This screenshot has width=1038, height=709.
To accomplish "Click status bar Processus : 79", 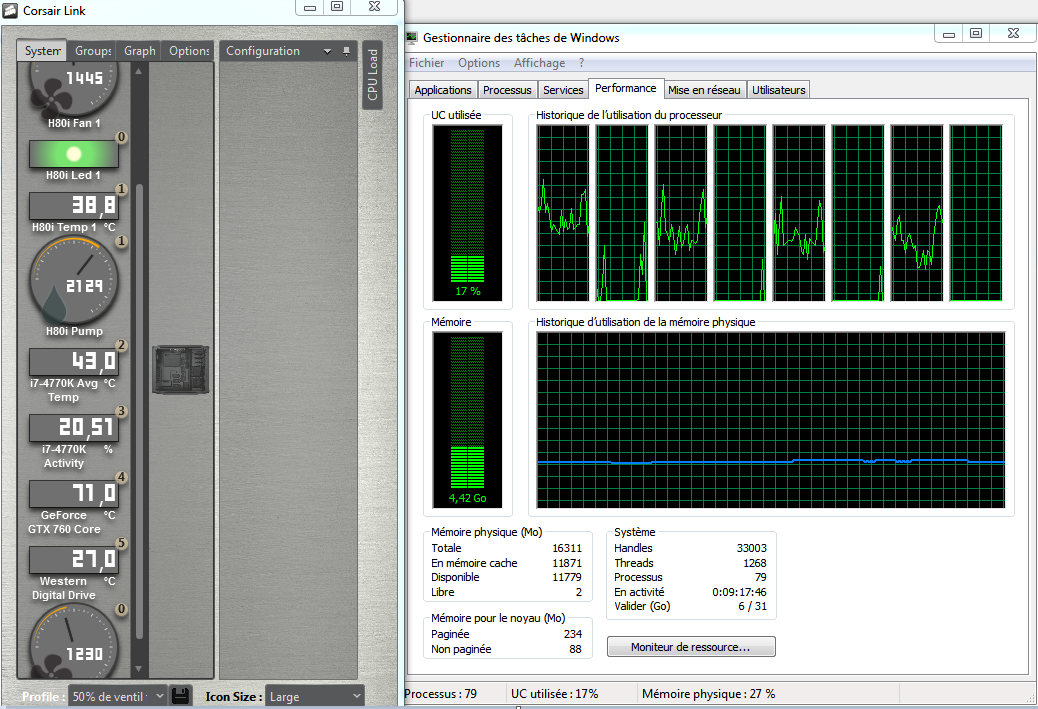I will [440, 694].
